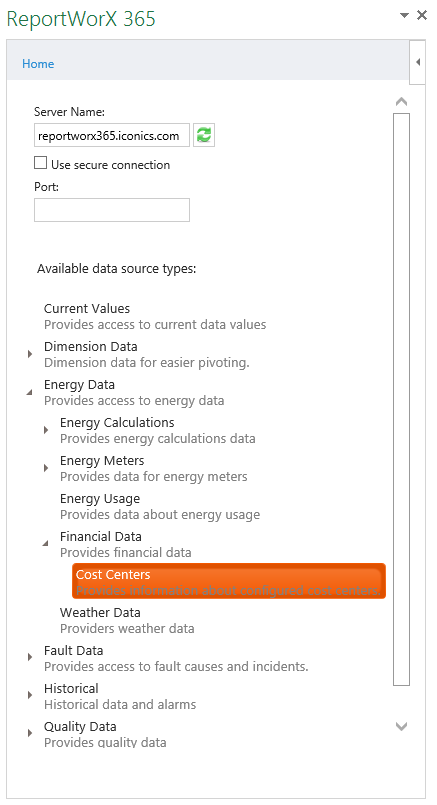Expand the Fault Data node
Screen dimensions: 437x805
click(30, 657)
